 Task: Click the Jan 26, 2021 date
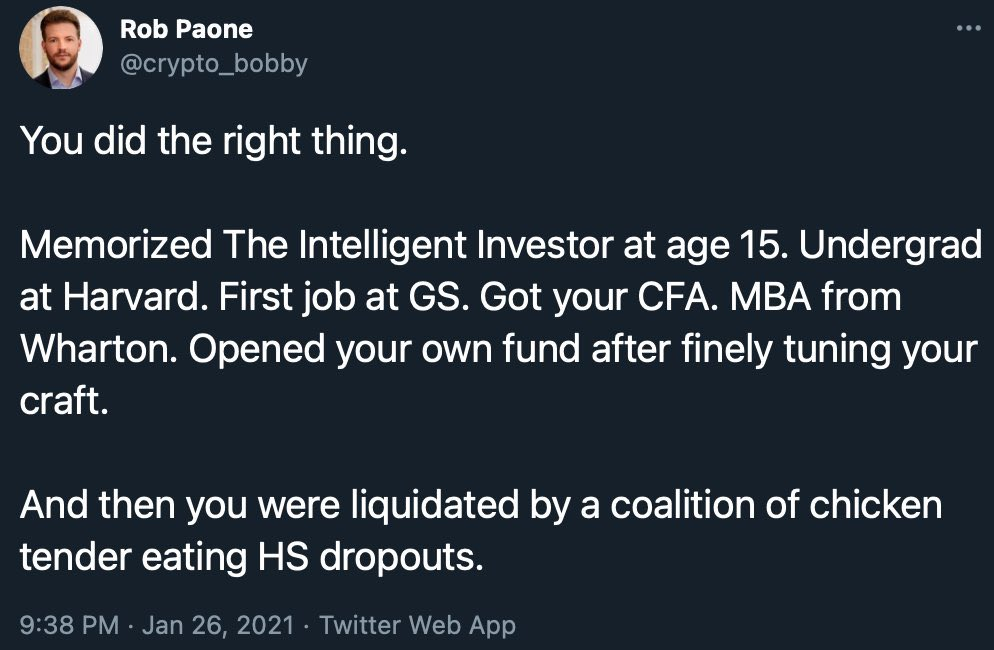(x=218, y=625)
